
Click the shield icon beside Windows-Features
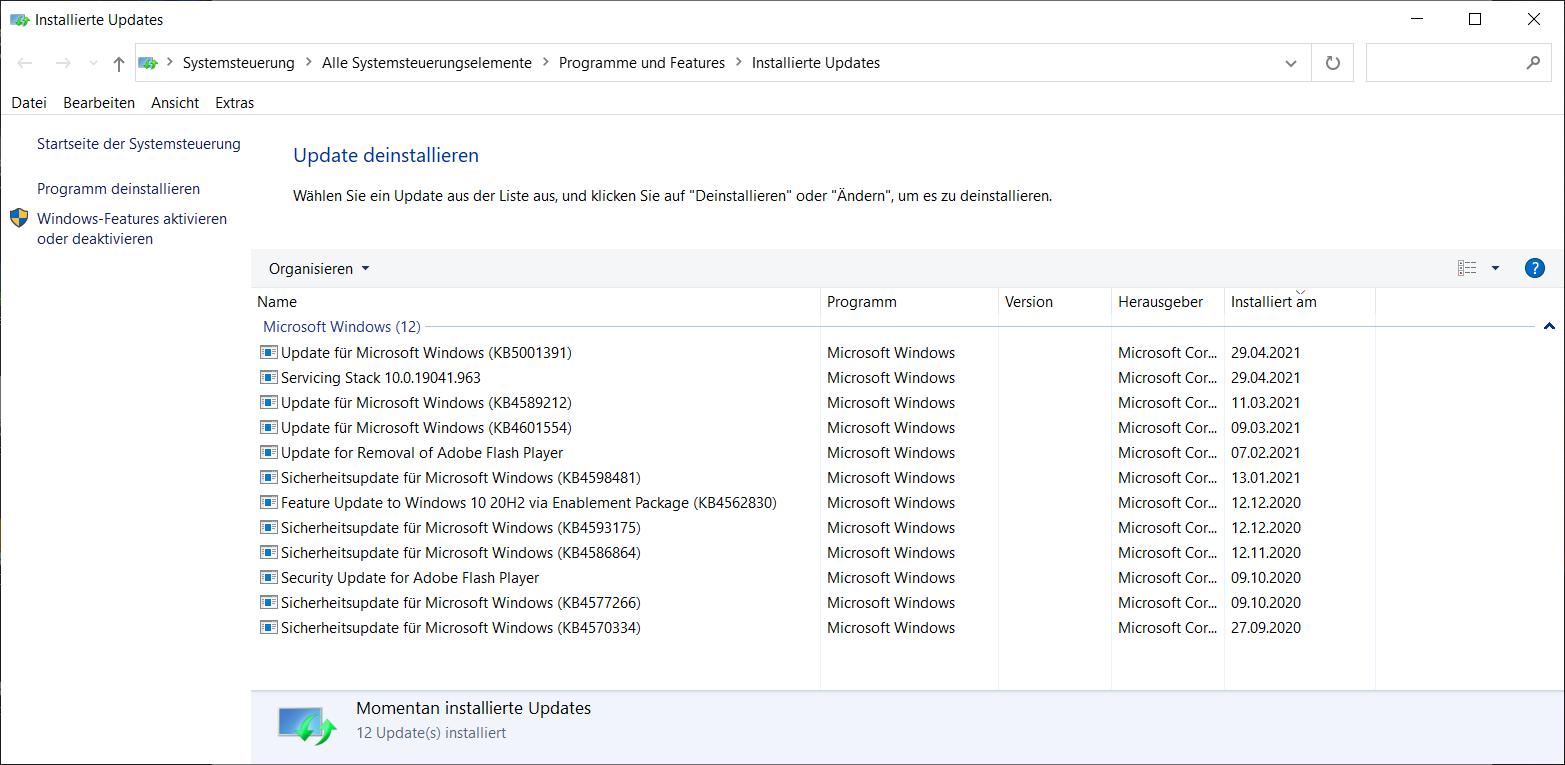pos(19,218)
